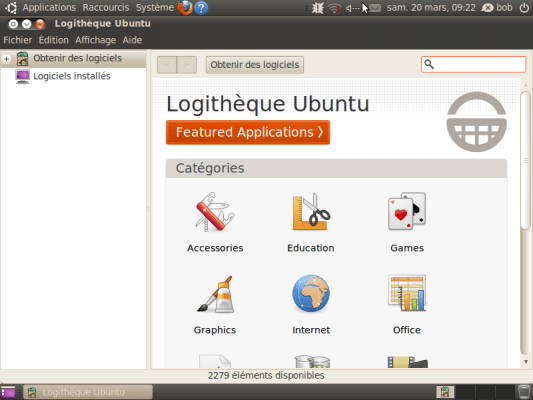The height and width of the screenshot is (400, 533).
Task: Expand the Obtenir des logiciels tree node
Action: pyautogui.click(x=6, y=59)
